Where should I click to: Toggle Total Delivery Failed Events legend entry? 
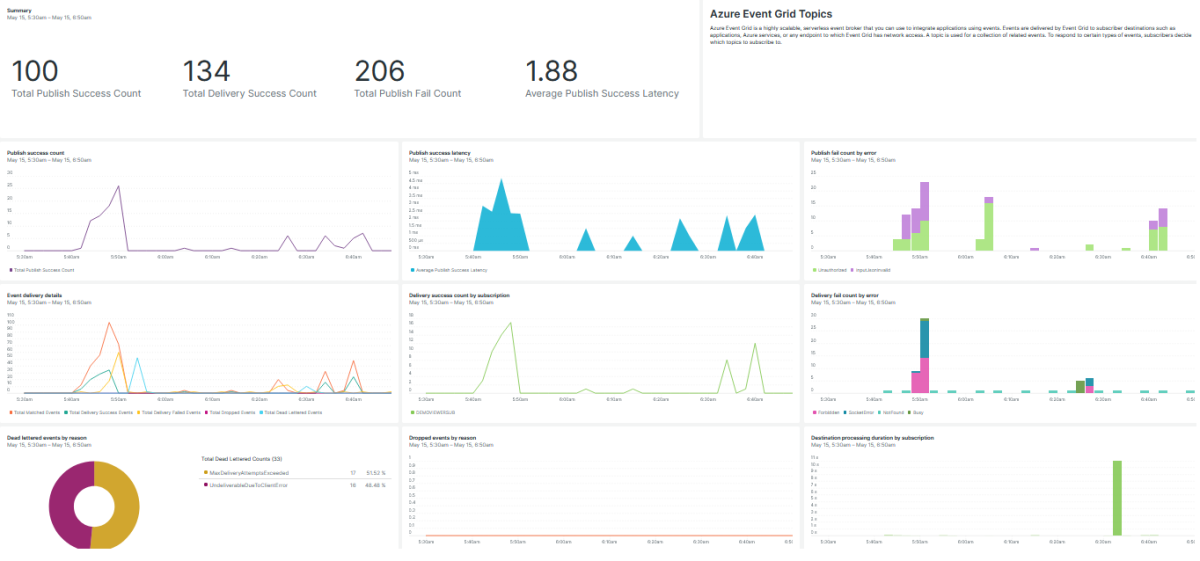(170, 412)
